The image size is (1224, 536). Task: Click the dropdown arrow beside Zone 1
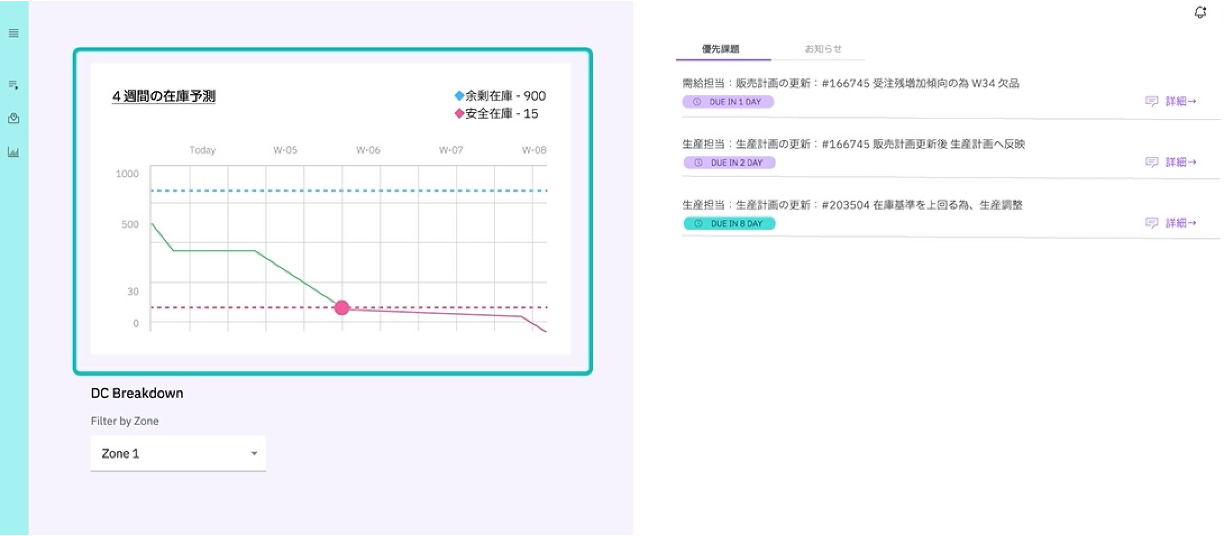[253, 454]
